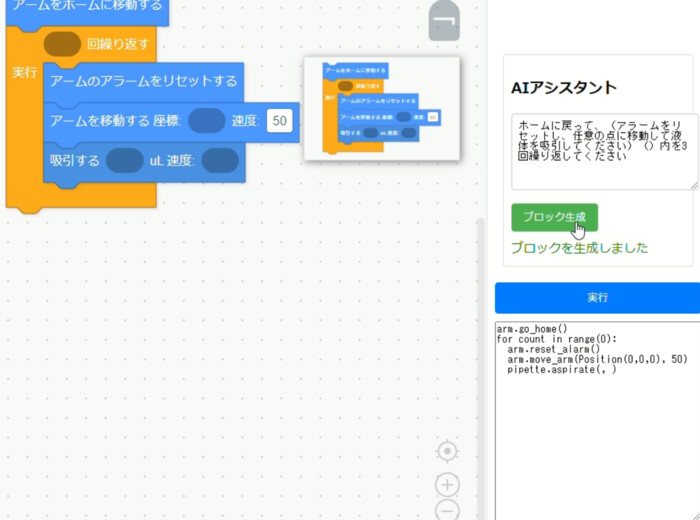Center the workspace with the crosshair icon

(x=447, y=451)
